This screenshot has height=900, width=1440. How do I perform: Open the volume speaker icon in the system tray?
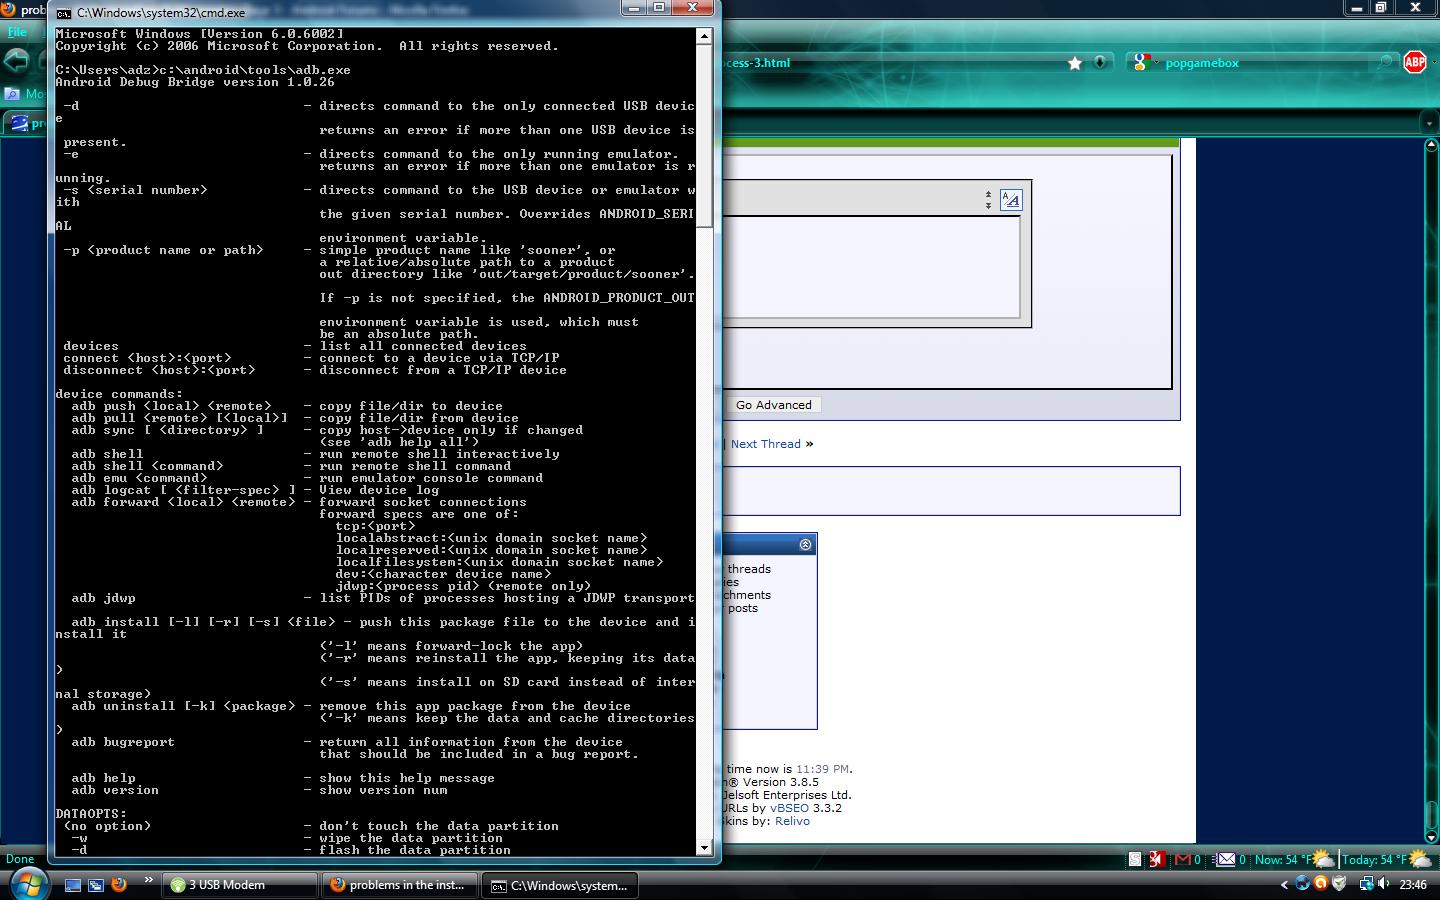[x=1383, y=884]
